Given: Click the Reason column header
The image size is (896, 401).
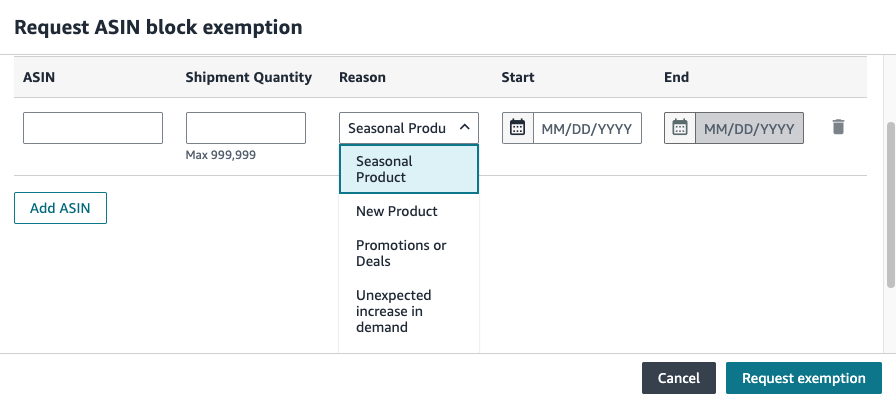Looking at the screenshot, I should click(362, 77).
